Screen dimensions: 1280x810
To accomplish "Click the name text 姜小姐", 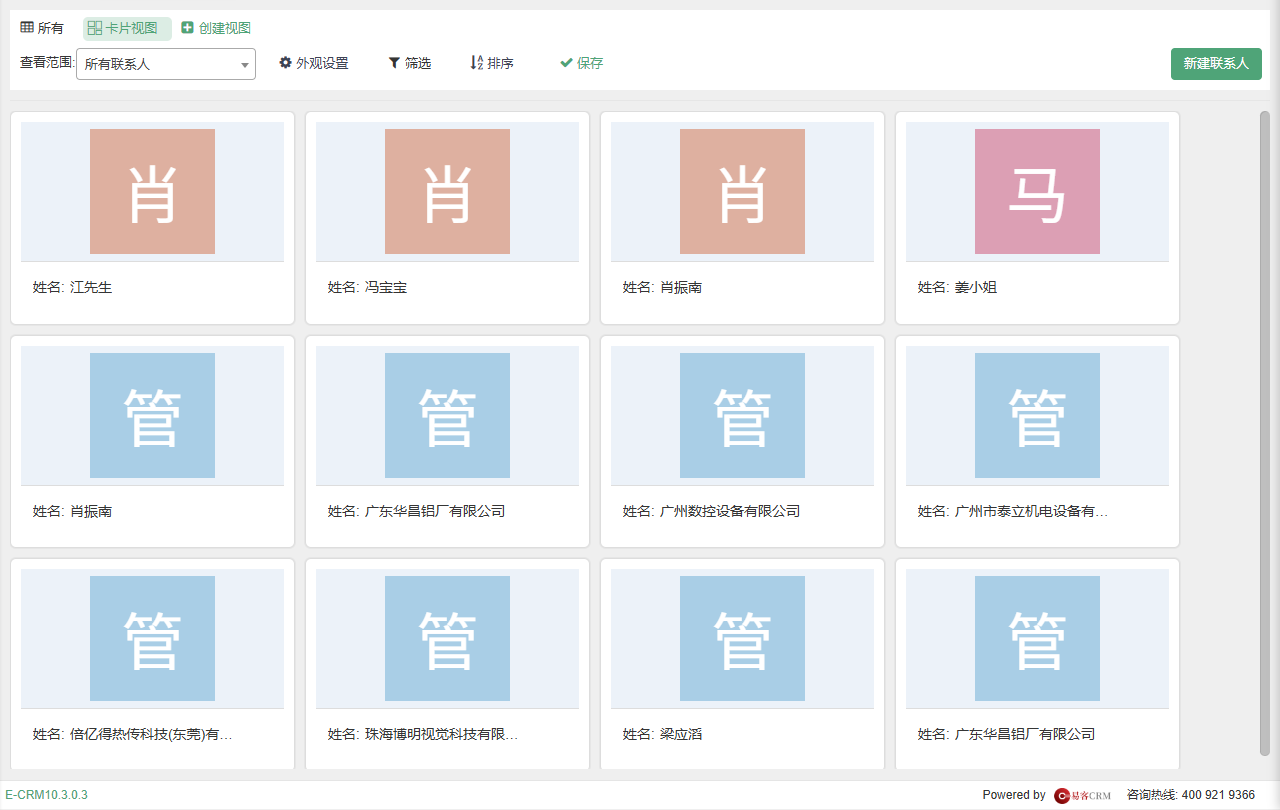I will [x=976, y=288].
